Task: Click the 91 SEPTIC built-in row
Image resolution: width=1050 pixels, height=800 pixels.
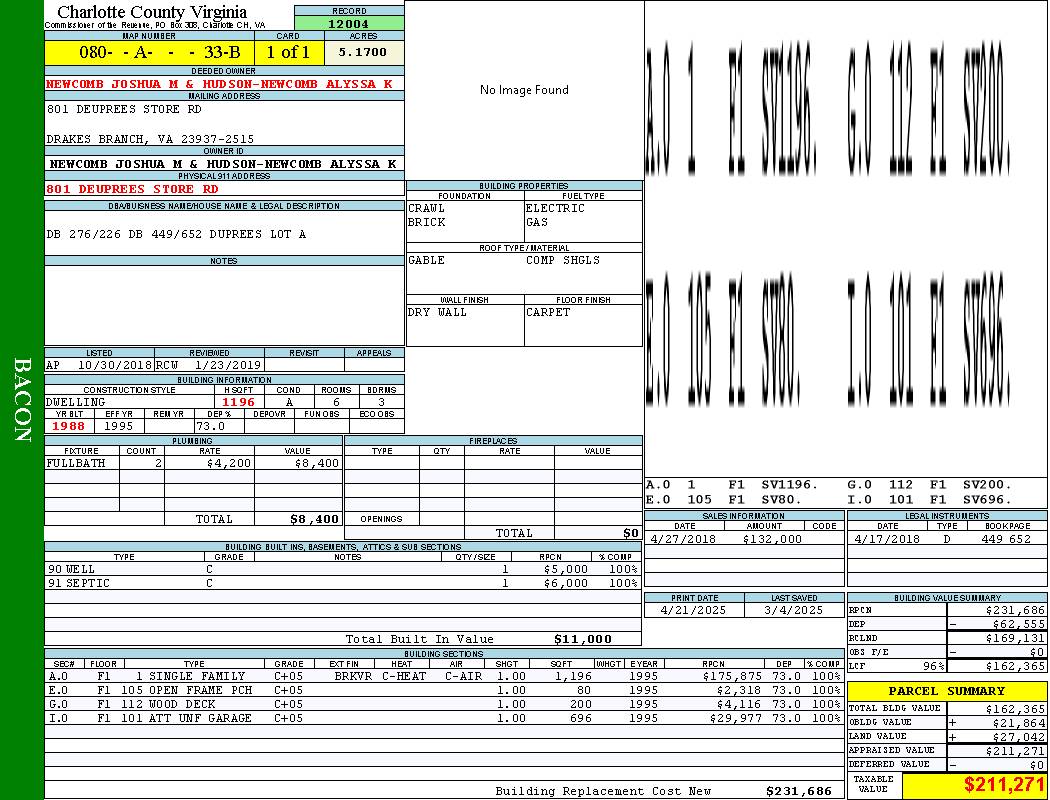Action: pyautogui.click(x=343, y=584)
